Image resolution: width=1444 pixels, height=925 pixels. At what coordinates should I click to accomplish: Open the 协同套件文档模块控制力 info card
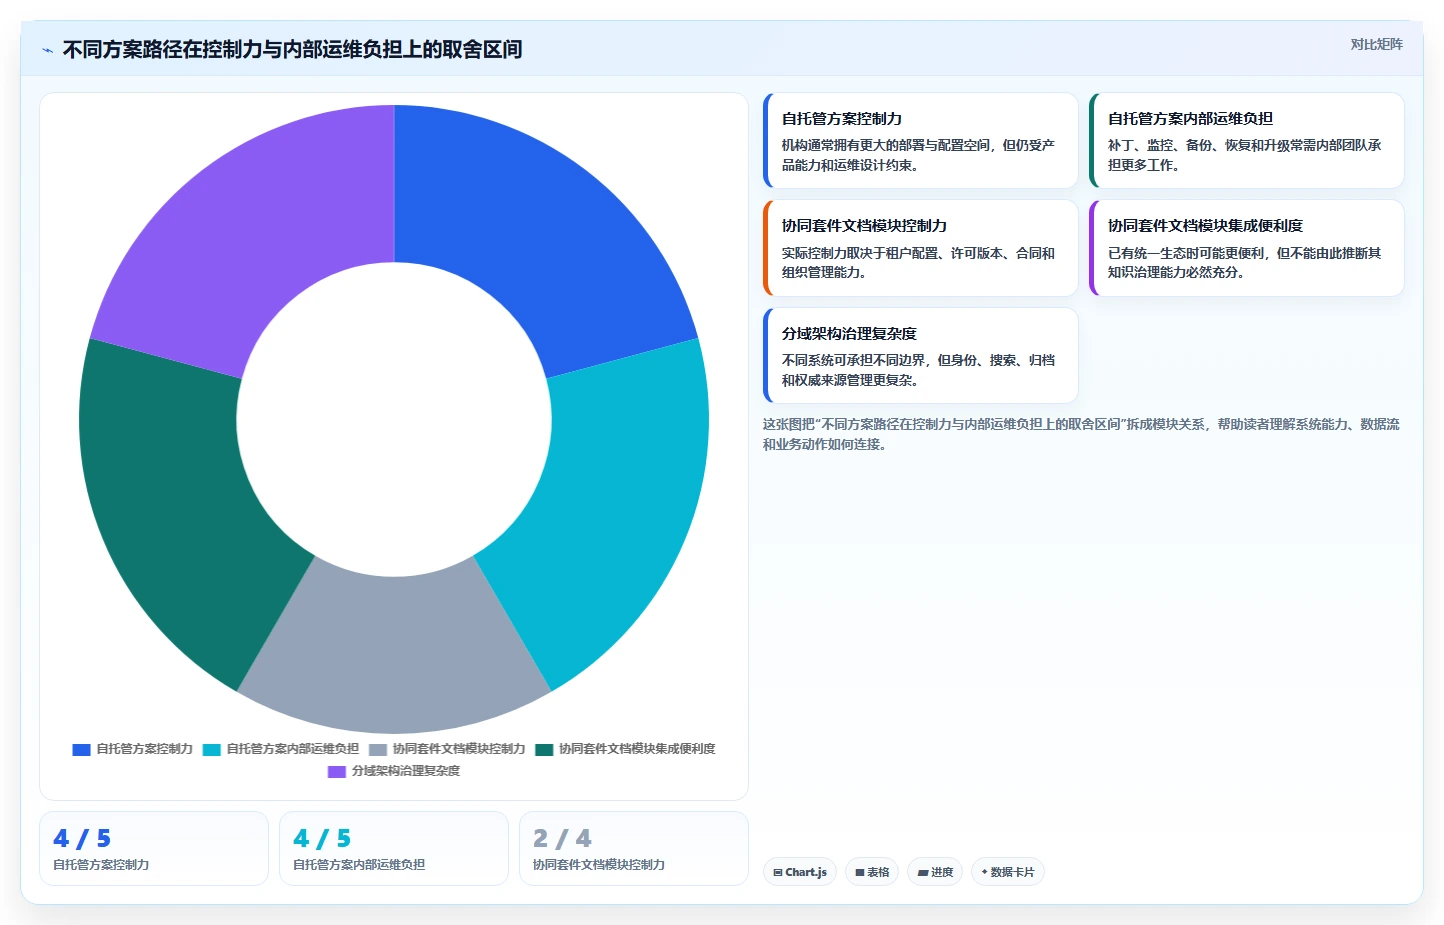(x=920, y=248)
